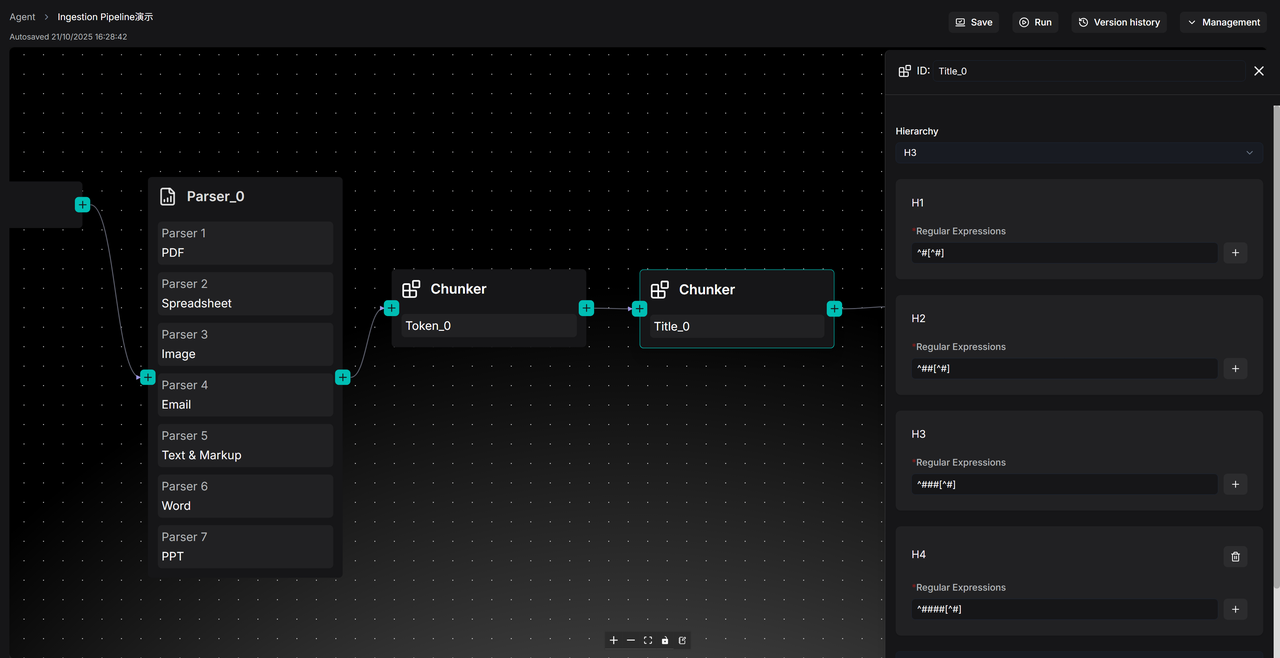1280x658 pixels.
Task: Expand the Management dropdown menu
Action: pyautogui.click(x=1223, y=22)
